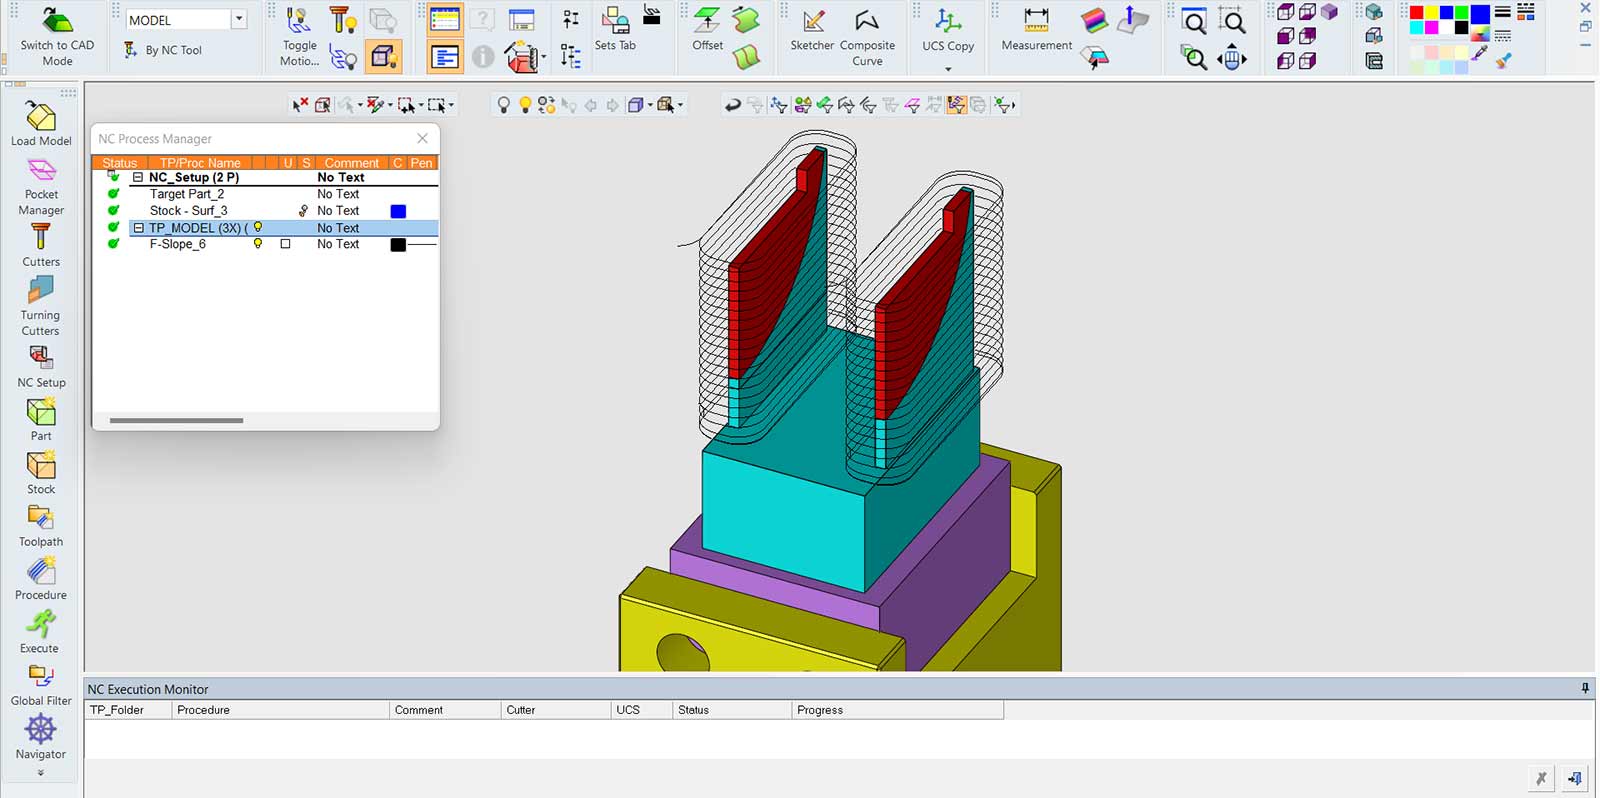Screen dimensions: 1600x798
Task: Toggle the light bulb on TP_MODEL row
Action: coord(258,227)
